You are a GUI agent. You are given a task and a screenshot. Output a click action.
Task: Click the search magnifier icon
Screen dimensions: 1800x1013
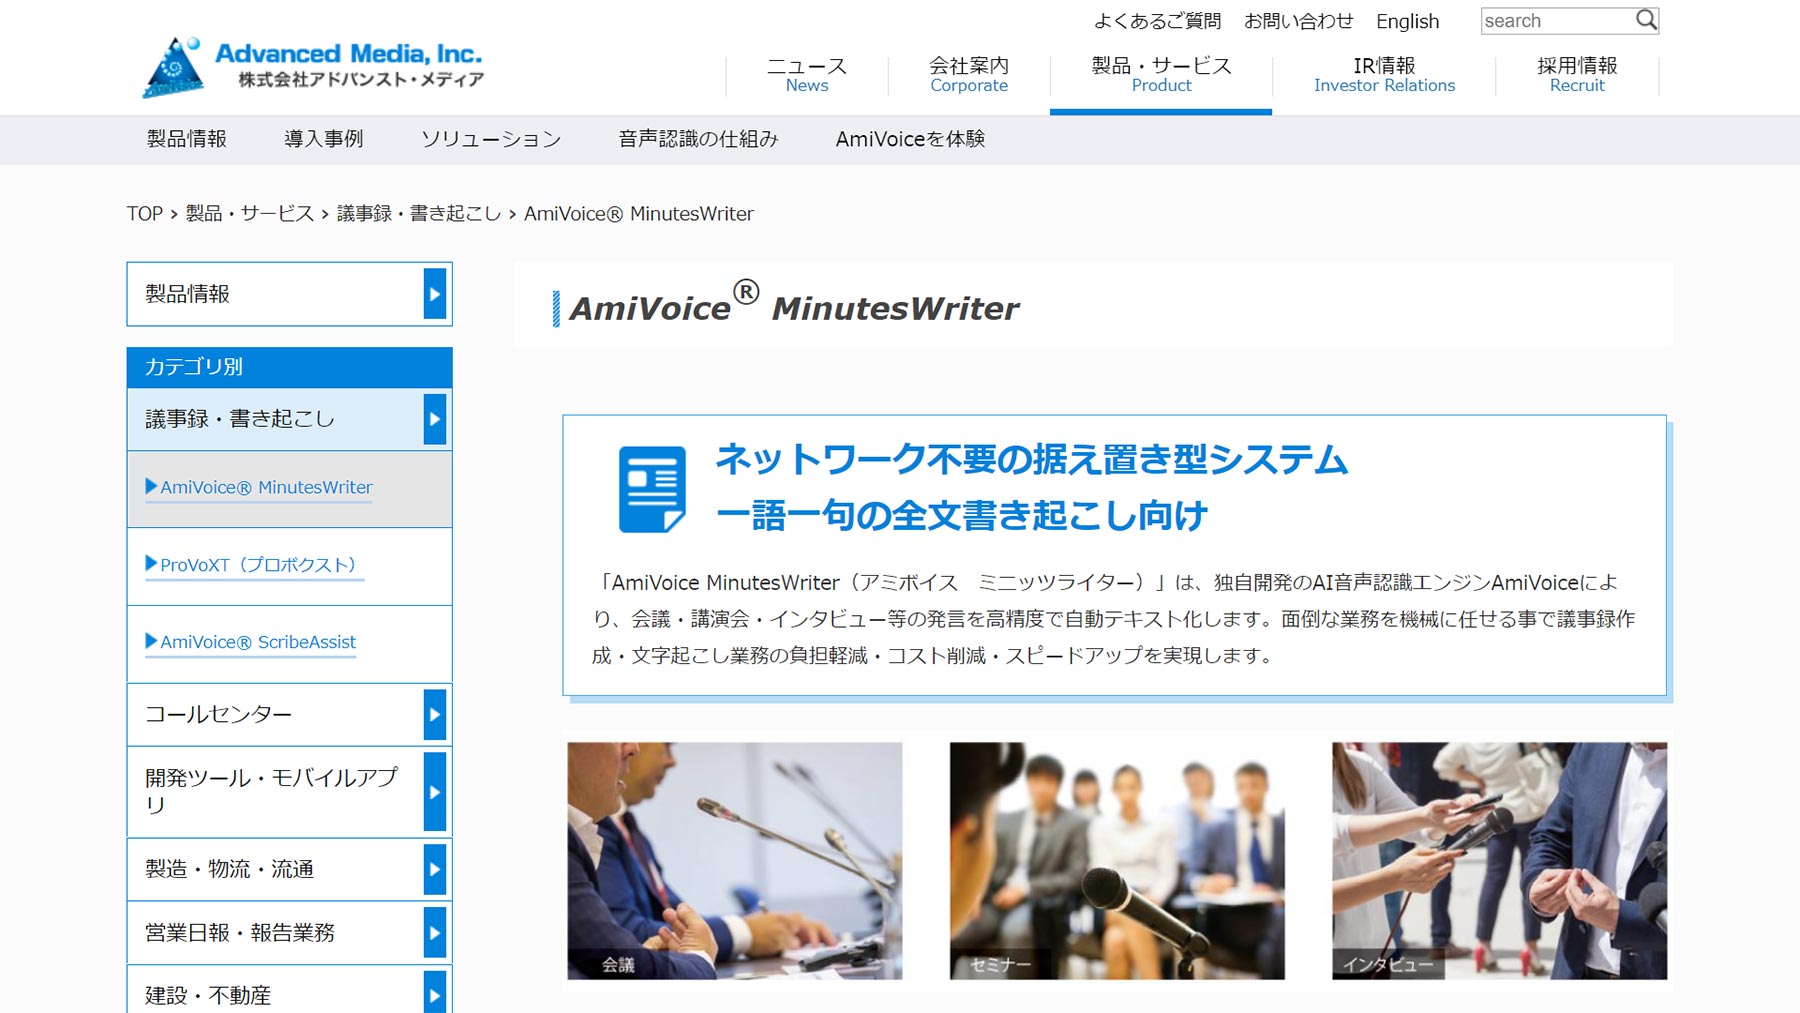click(x=1645, y=19)
